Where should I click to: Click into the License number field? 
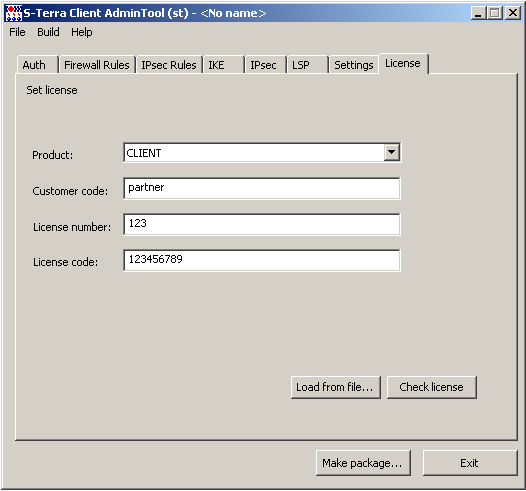pos(262,224)
